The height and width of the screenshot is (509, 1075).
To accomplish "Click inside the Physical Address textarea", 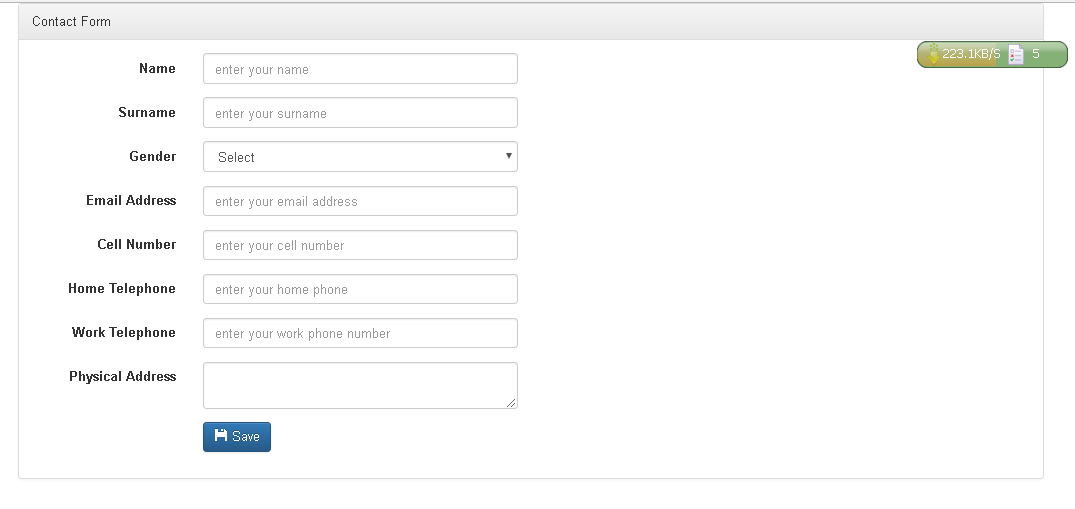I will [x=360, y=385].
